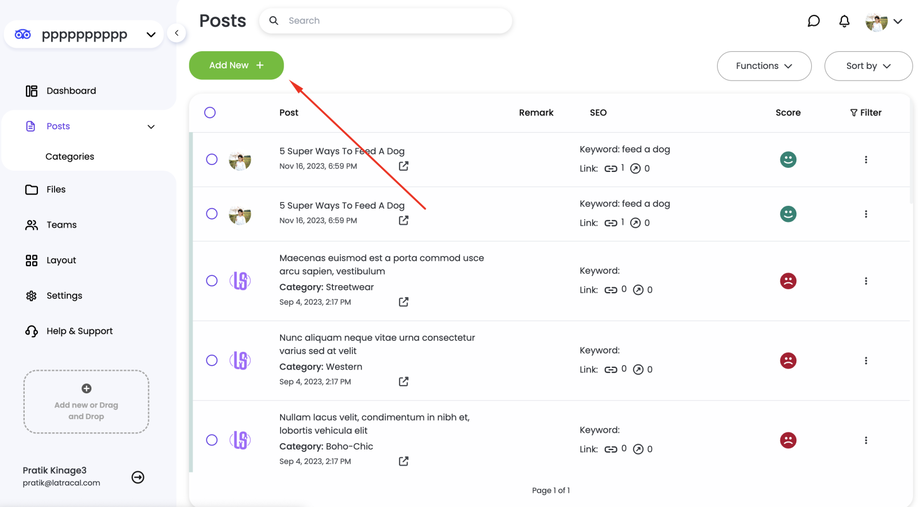Expand the Sort by dropdown
The width and height of the screenshot is (920, 507).
pos(868,66)
